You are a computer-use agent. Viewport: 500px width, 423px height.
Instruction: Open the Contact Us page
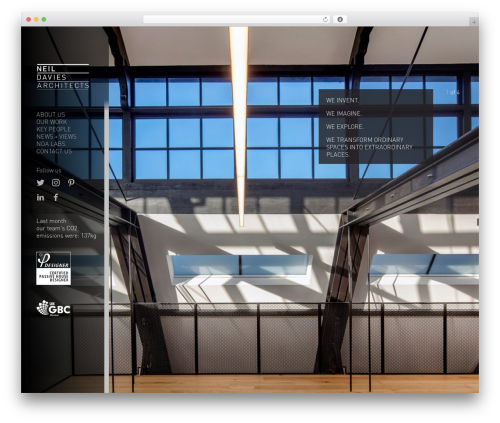pyautogui.click(x=54, y=151)
